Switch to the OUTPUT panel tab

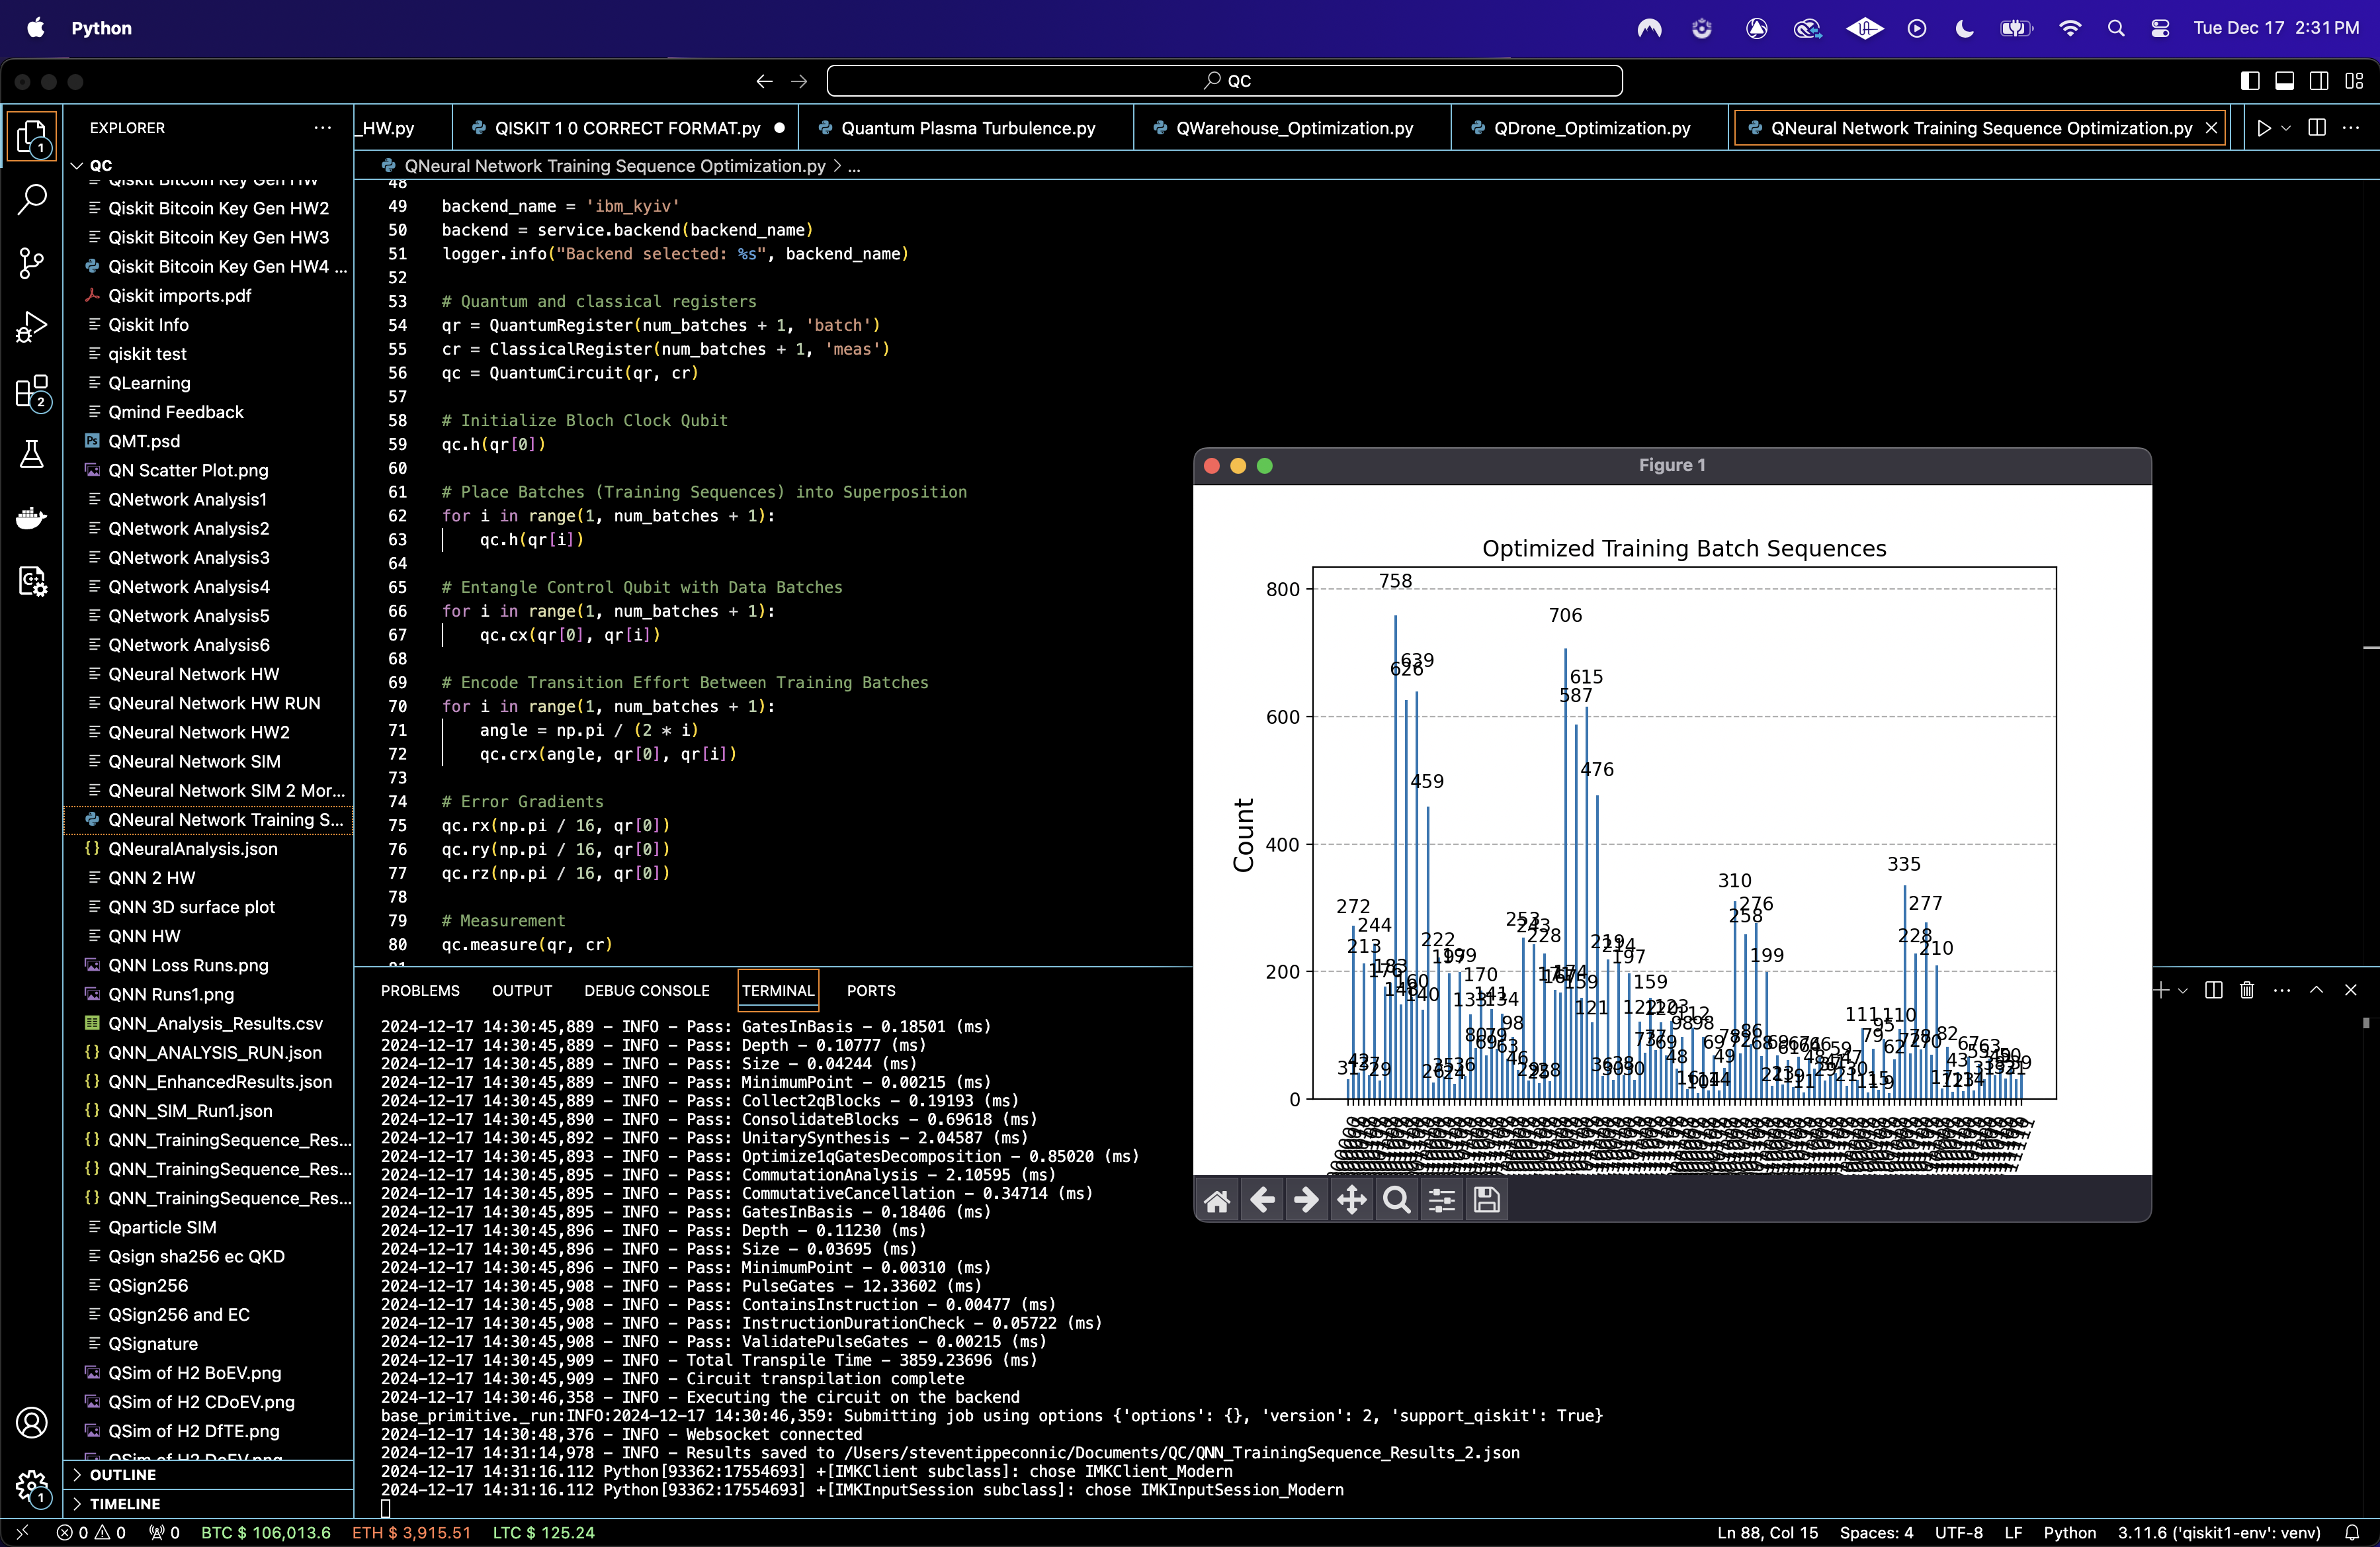pos(522,991)
